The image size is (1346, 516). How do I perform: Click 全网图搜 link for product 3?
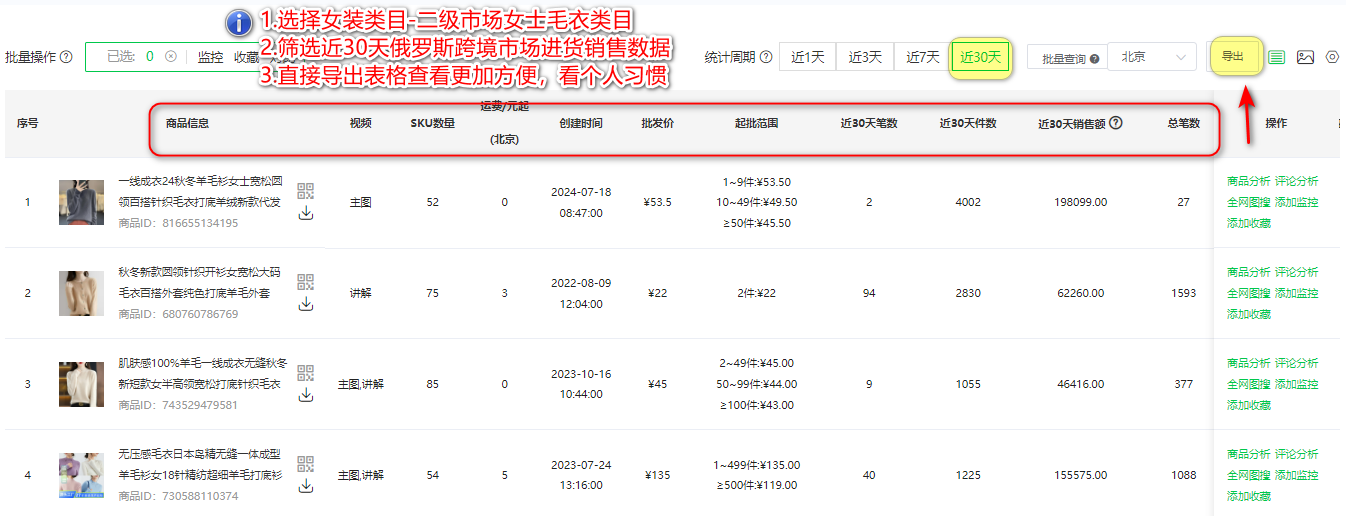[x=1248, y=384]
